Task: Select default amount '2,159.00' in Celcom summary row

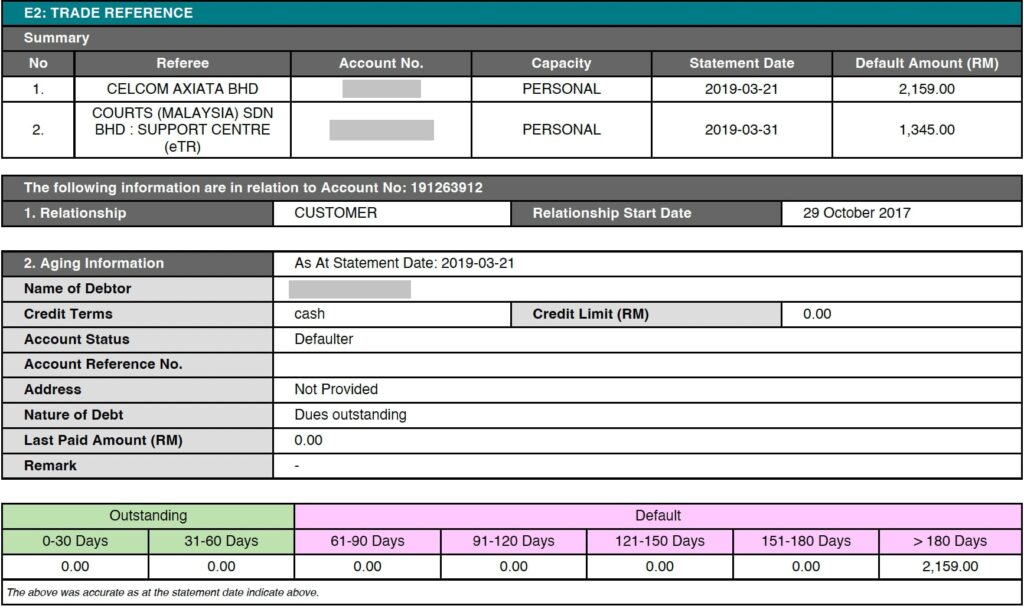Action: click(927, 89)
